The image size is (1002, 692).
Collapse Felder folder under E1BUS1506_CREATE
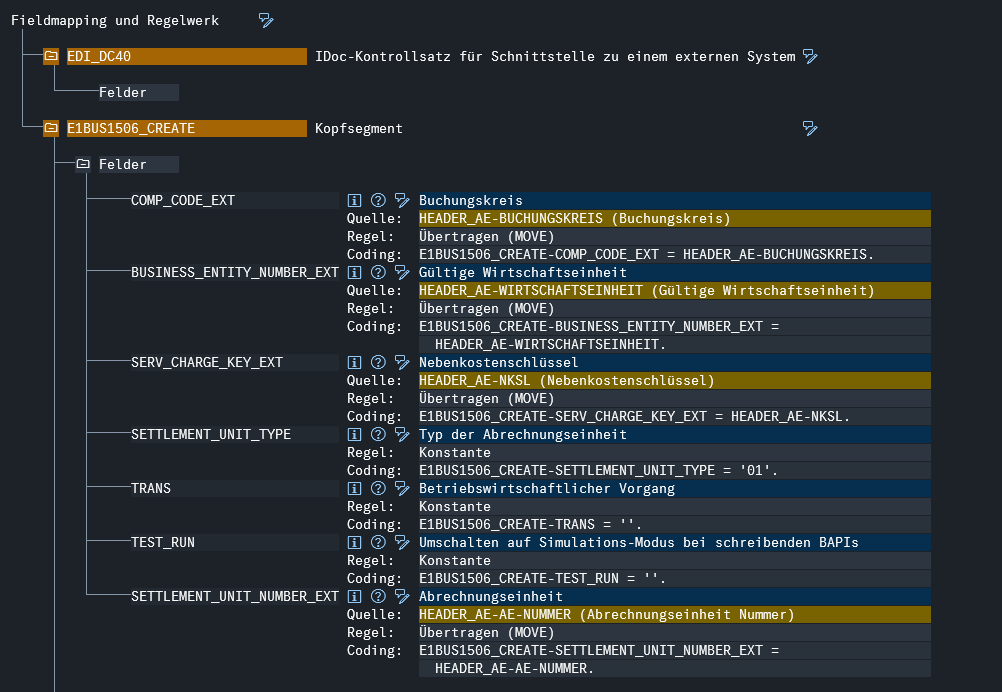pos(83,164)
